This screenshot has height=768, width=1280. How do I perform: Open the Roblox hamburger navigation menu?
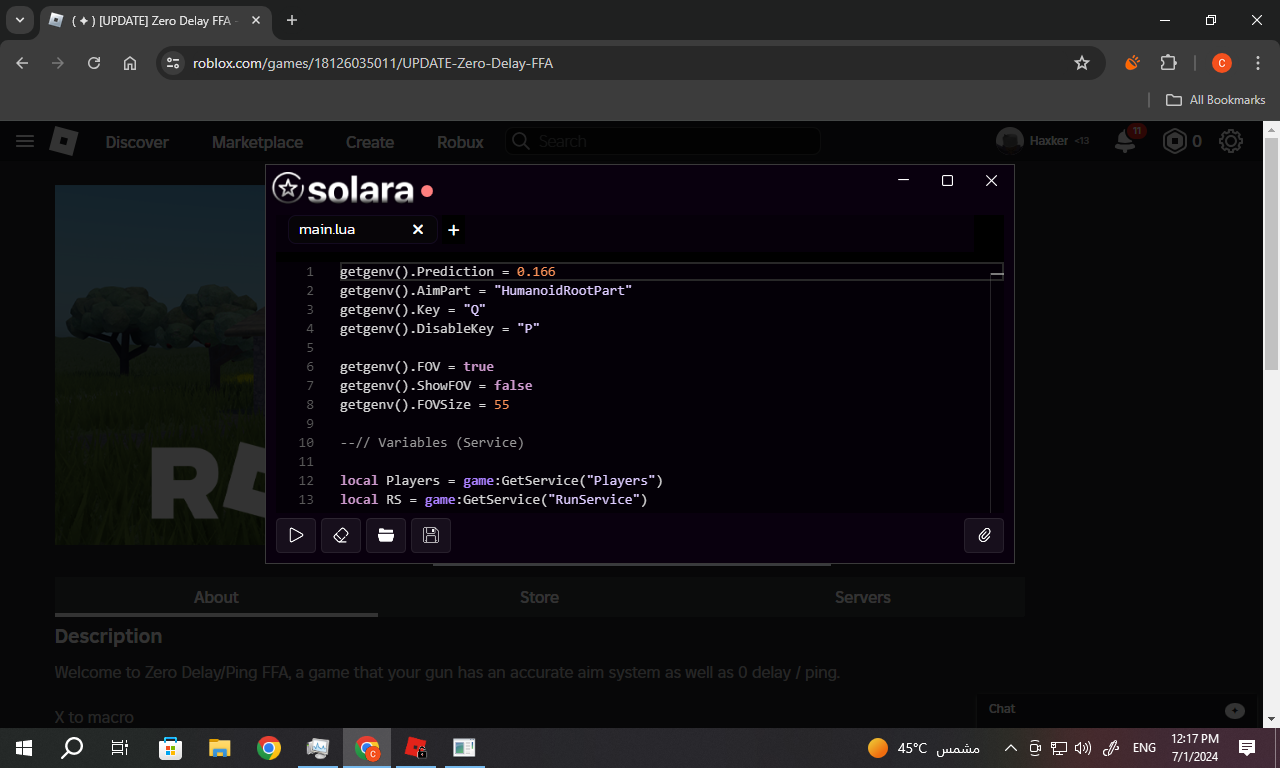25,141
